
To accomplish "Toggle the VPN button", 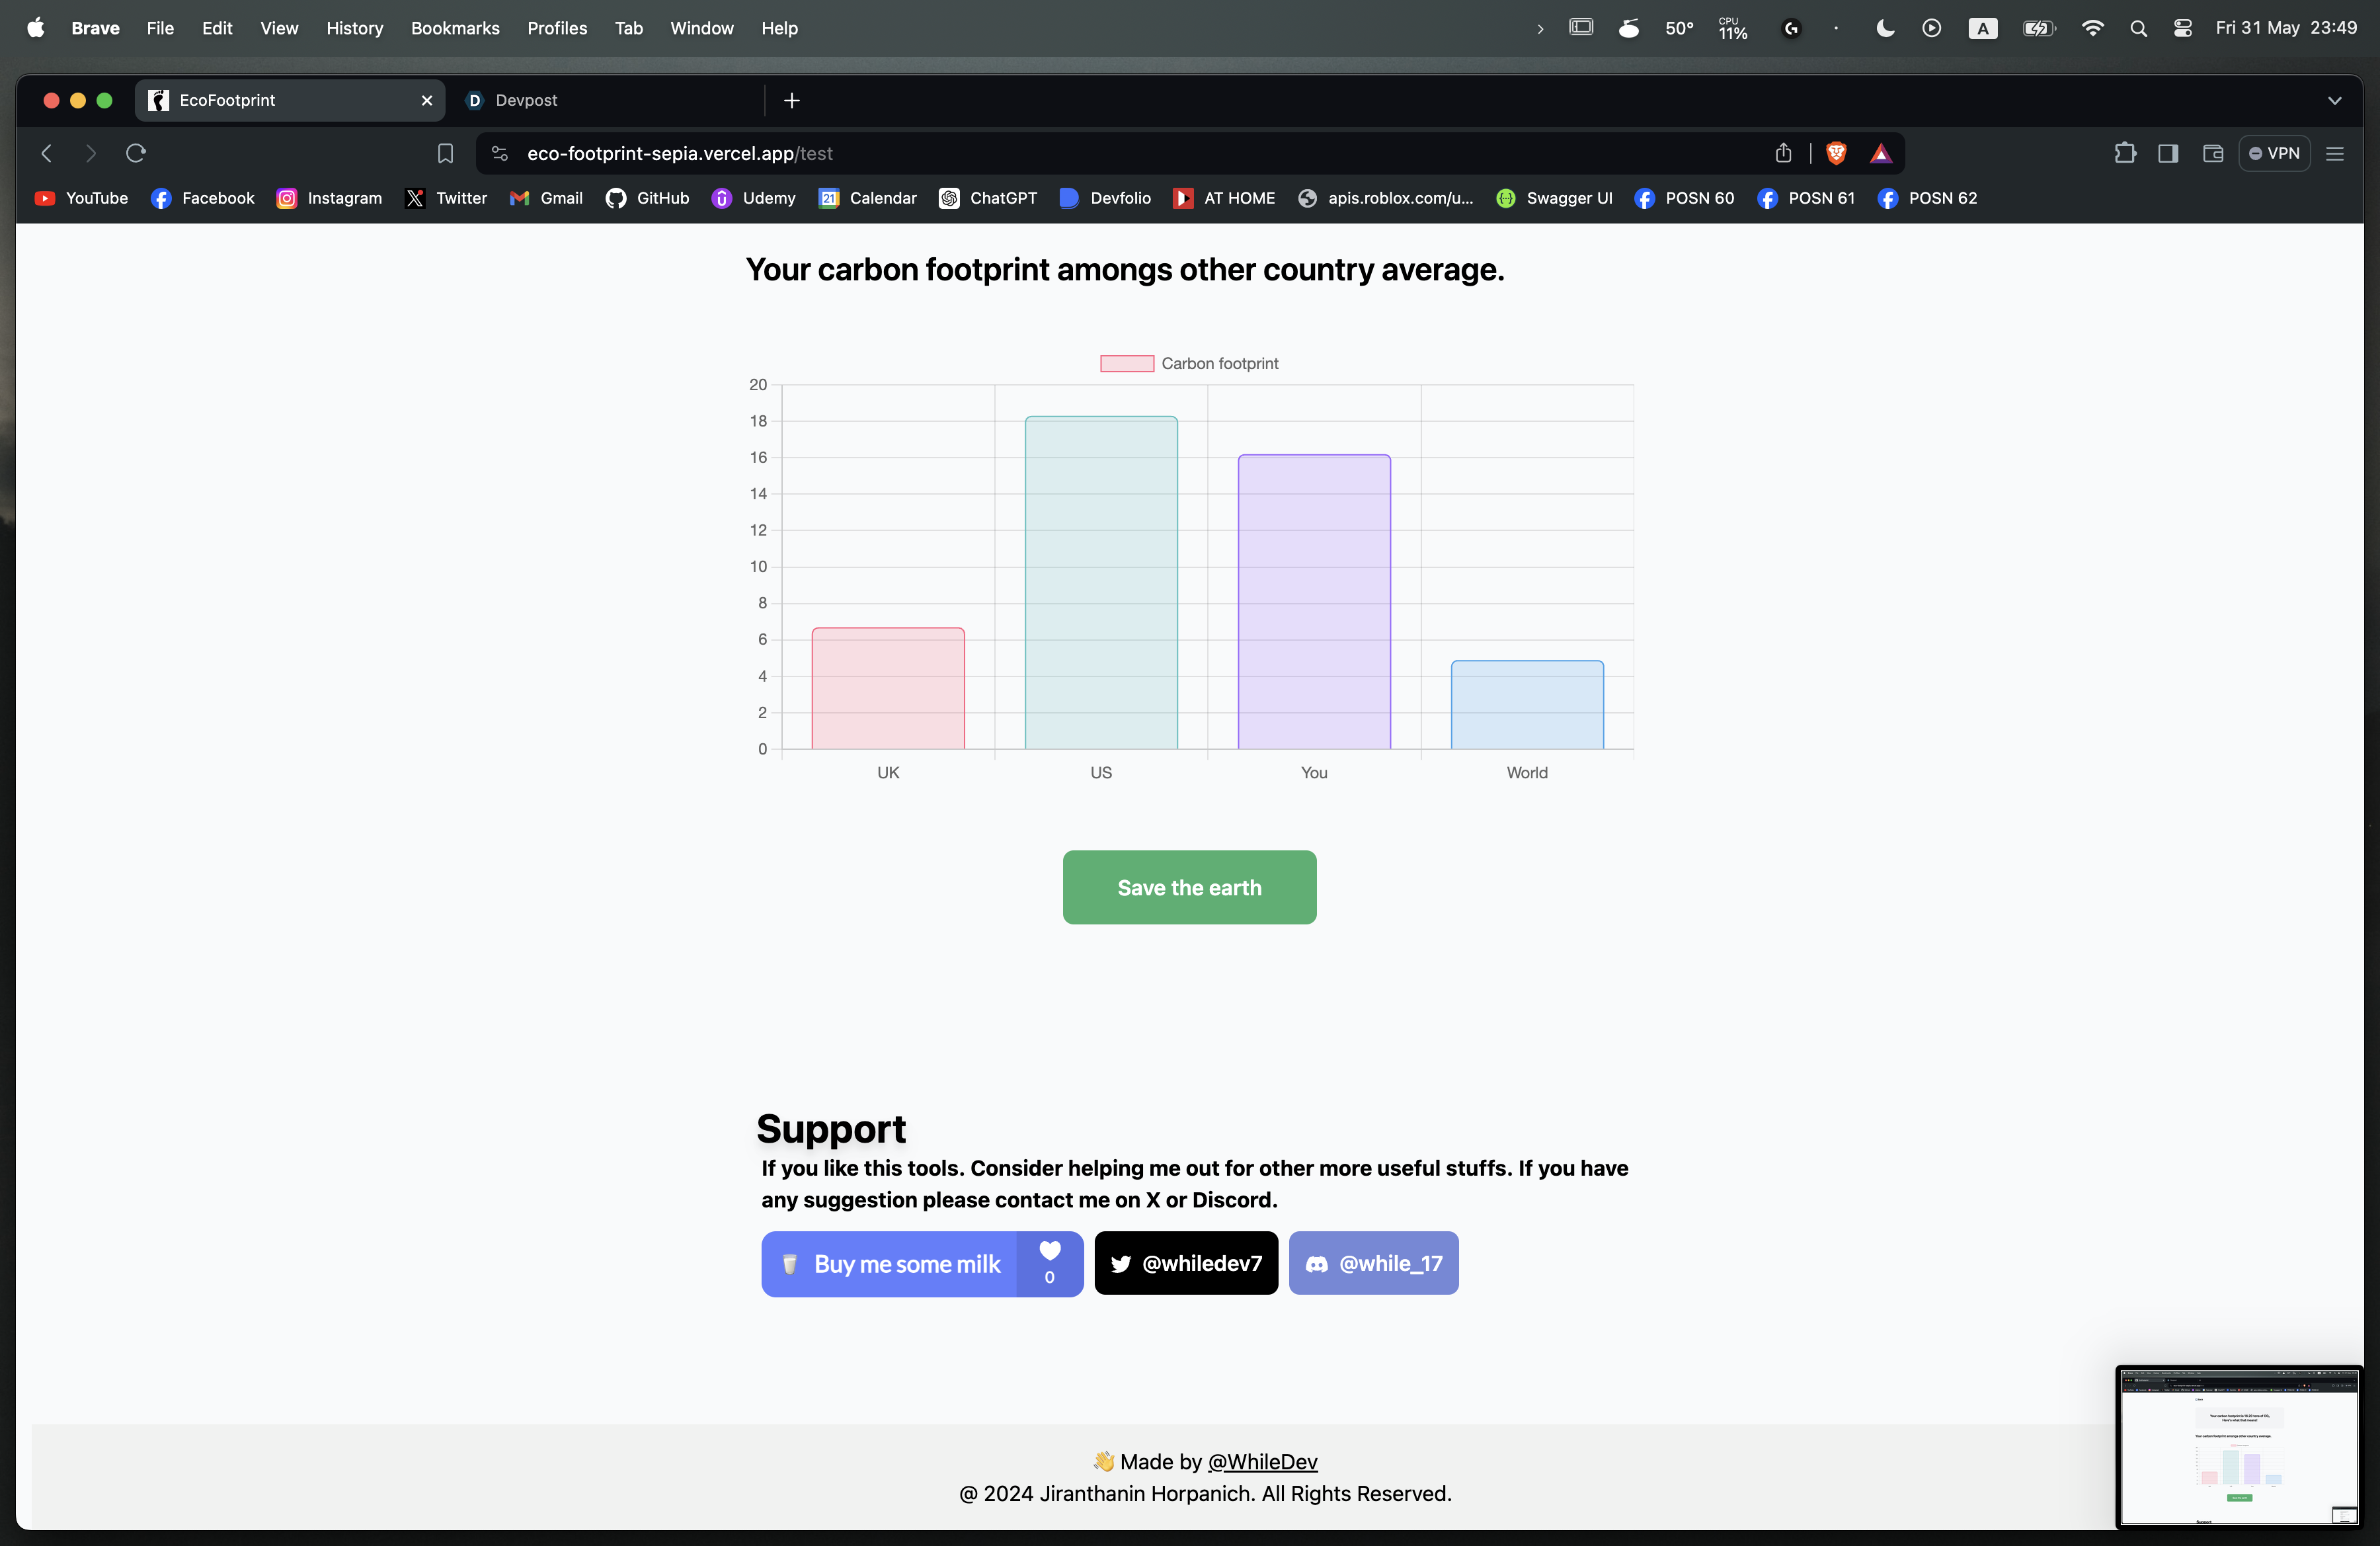I will pos(2274,153).
